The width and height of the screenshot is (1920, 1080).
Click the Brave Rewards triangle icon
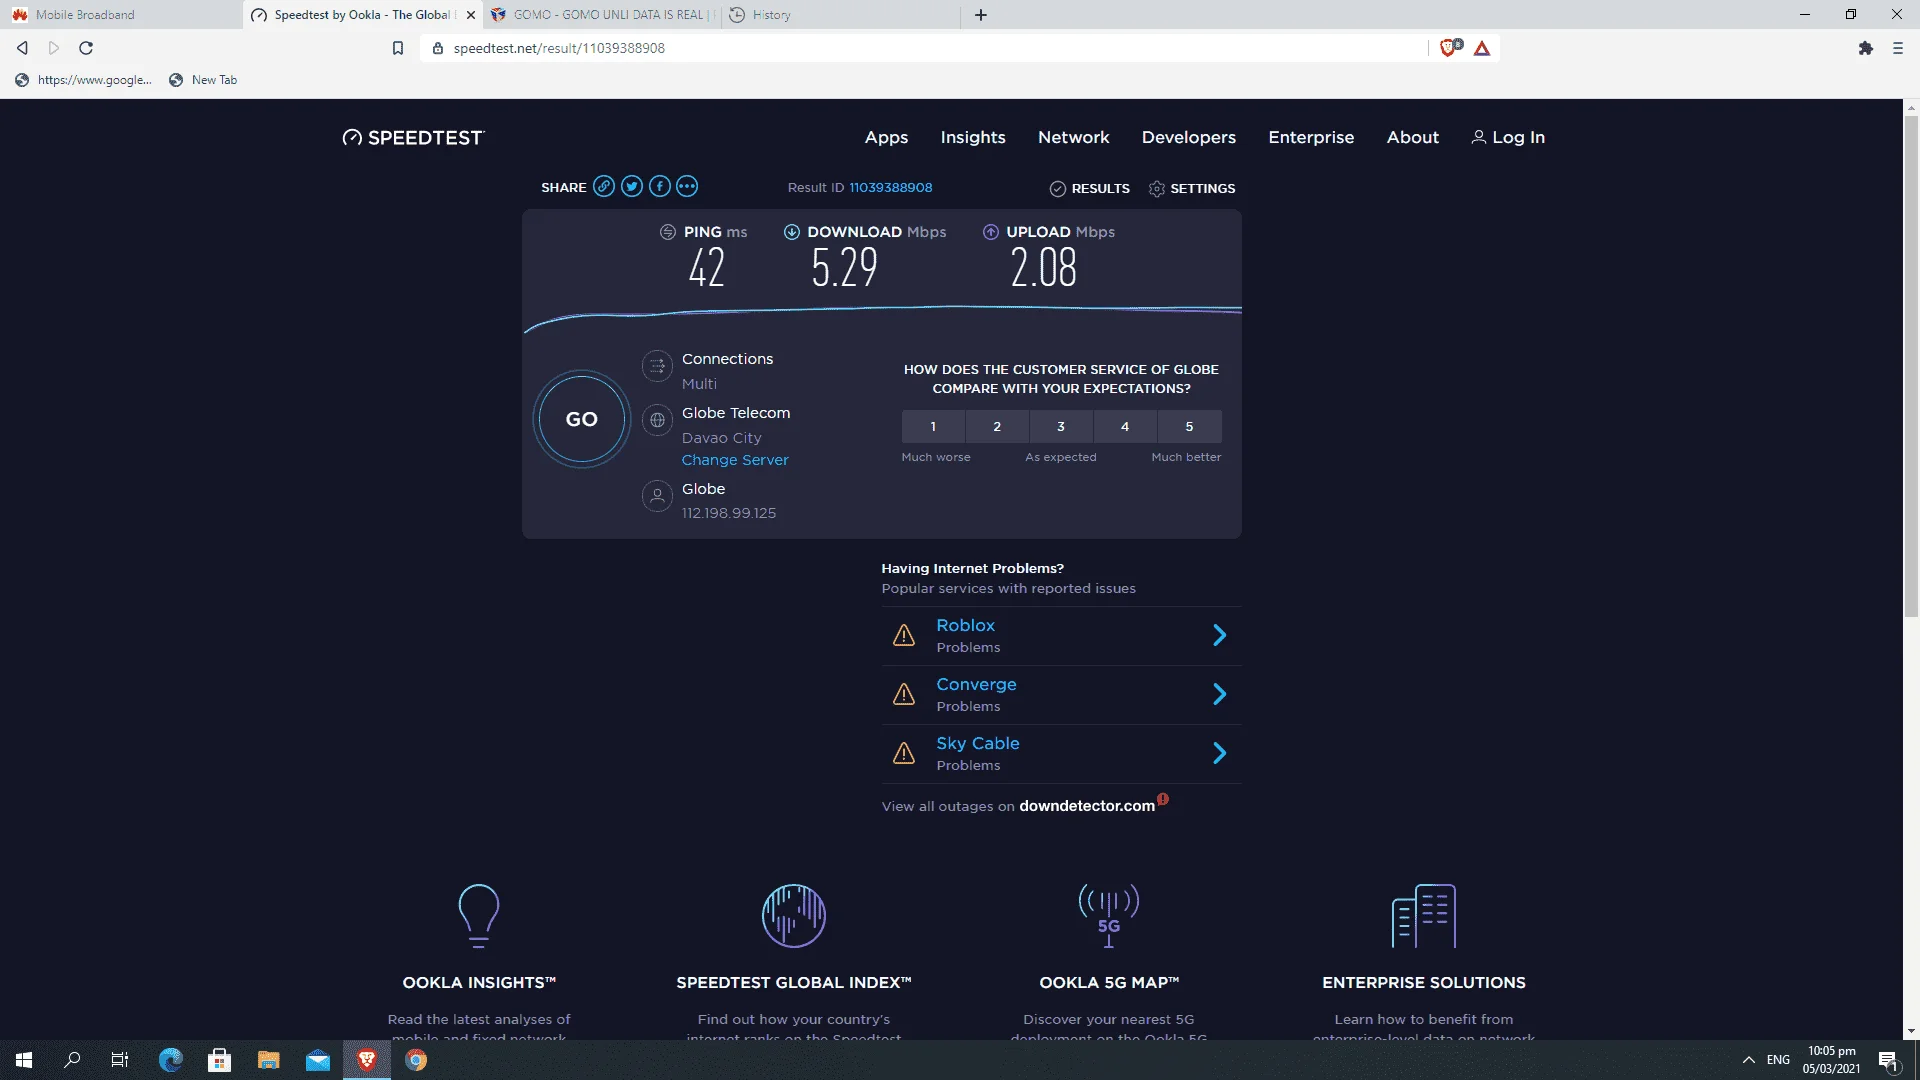(1482, 48)
